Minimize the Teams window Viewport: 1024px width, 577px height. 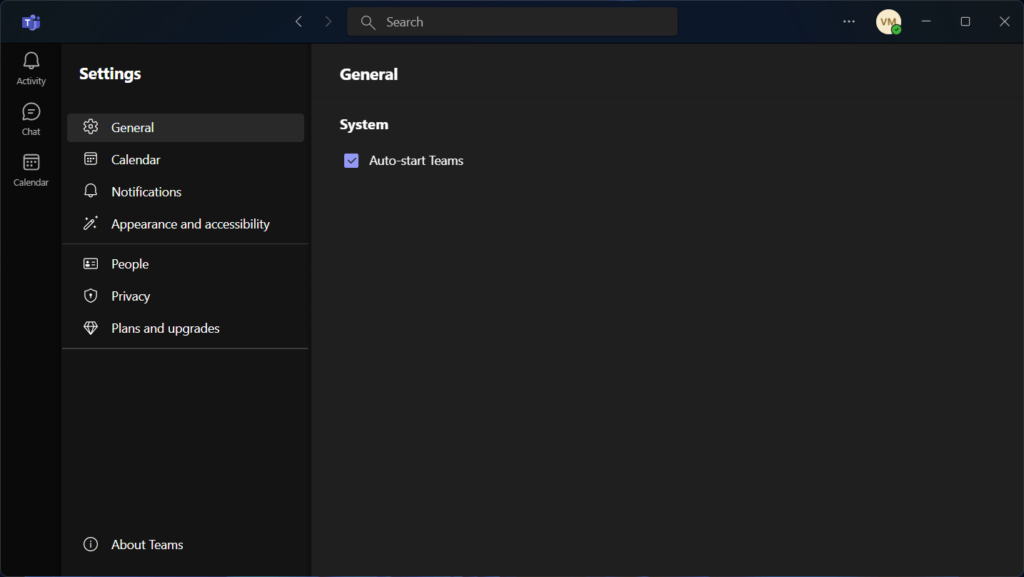click(925, 22)
